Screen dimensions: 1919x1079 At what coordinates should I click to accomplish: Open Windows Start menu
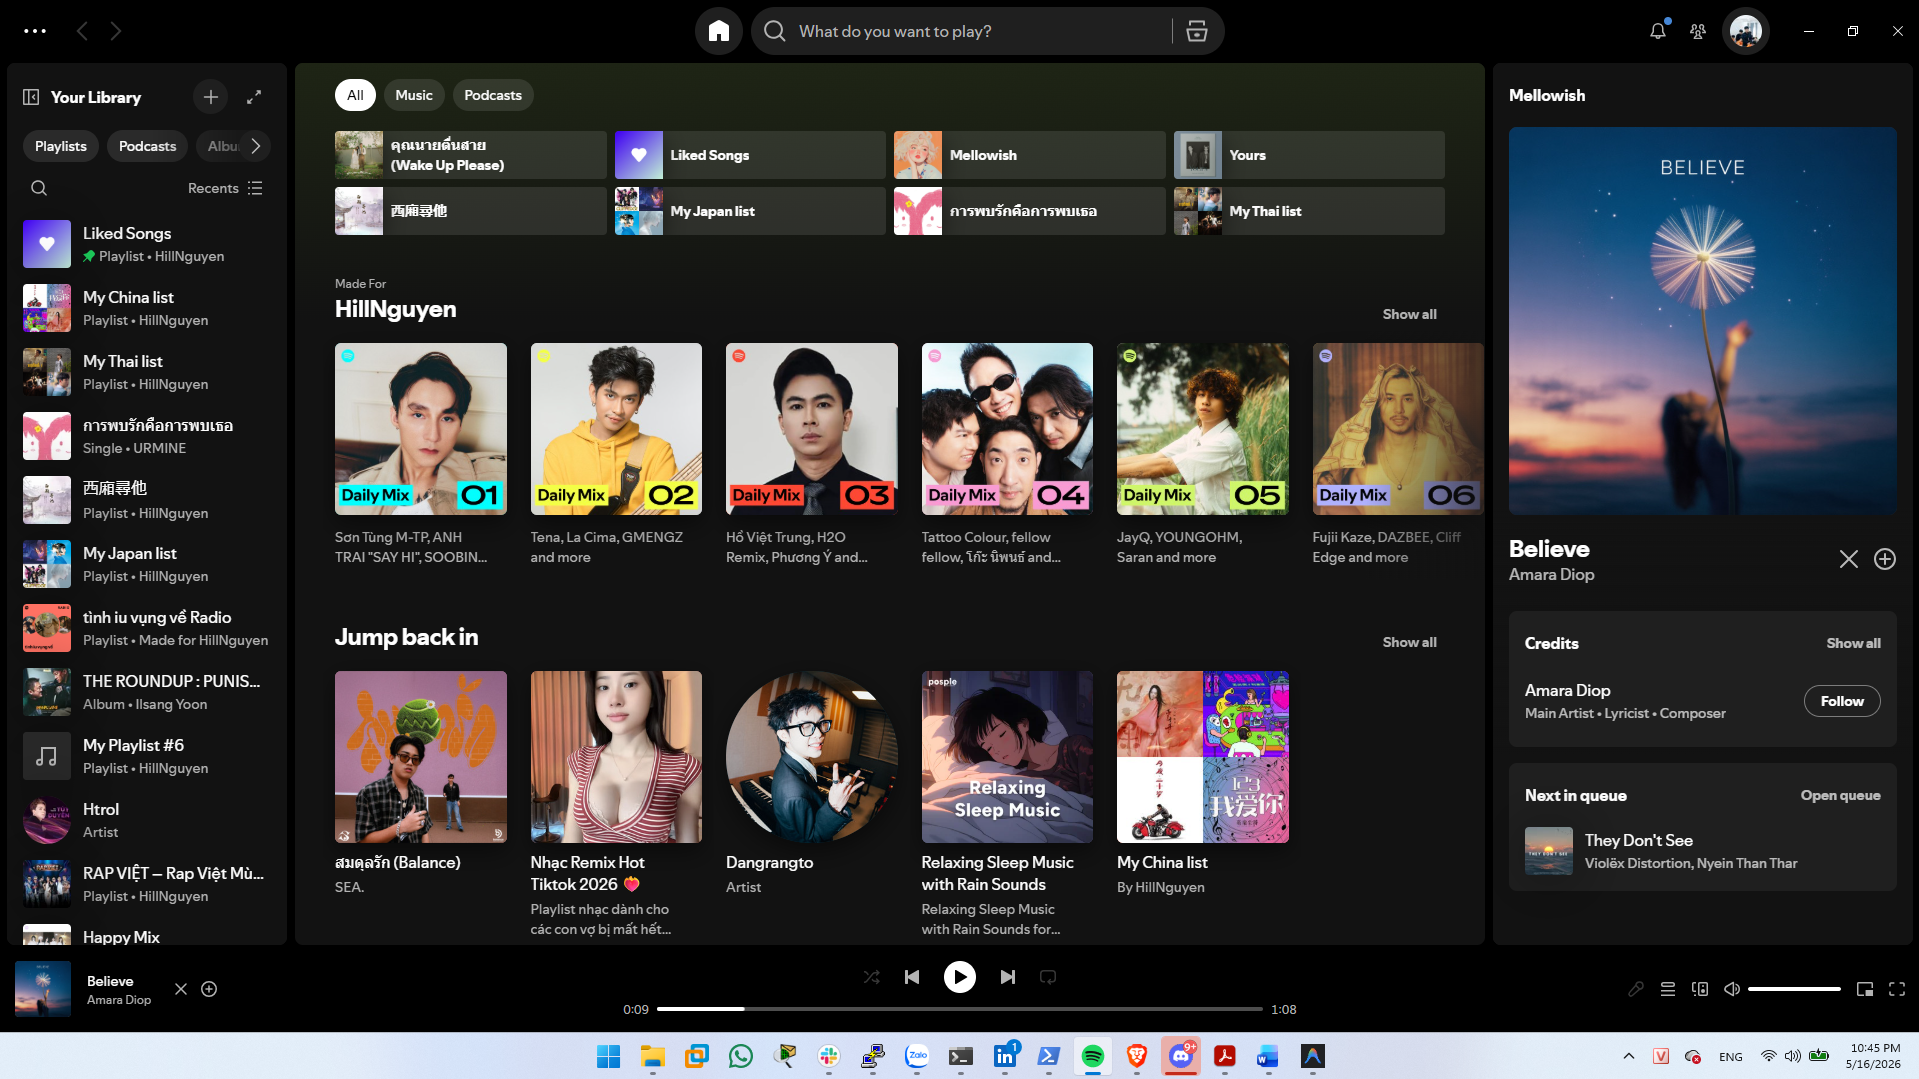(x=608, y=1056)
